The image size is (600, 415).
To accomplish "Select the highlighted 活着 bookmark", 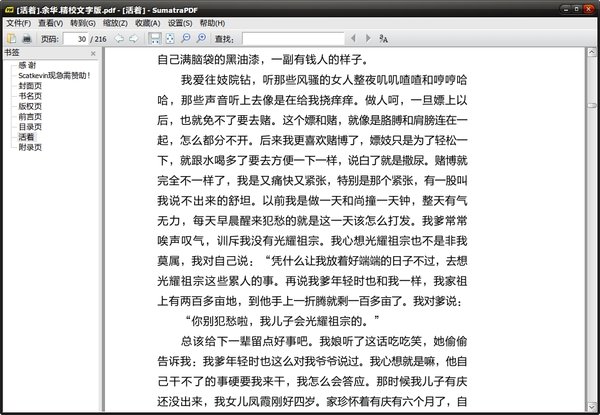I will 27,137.
